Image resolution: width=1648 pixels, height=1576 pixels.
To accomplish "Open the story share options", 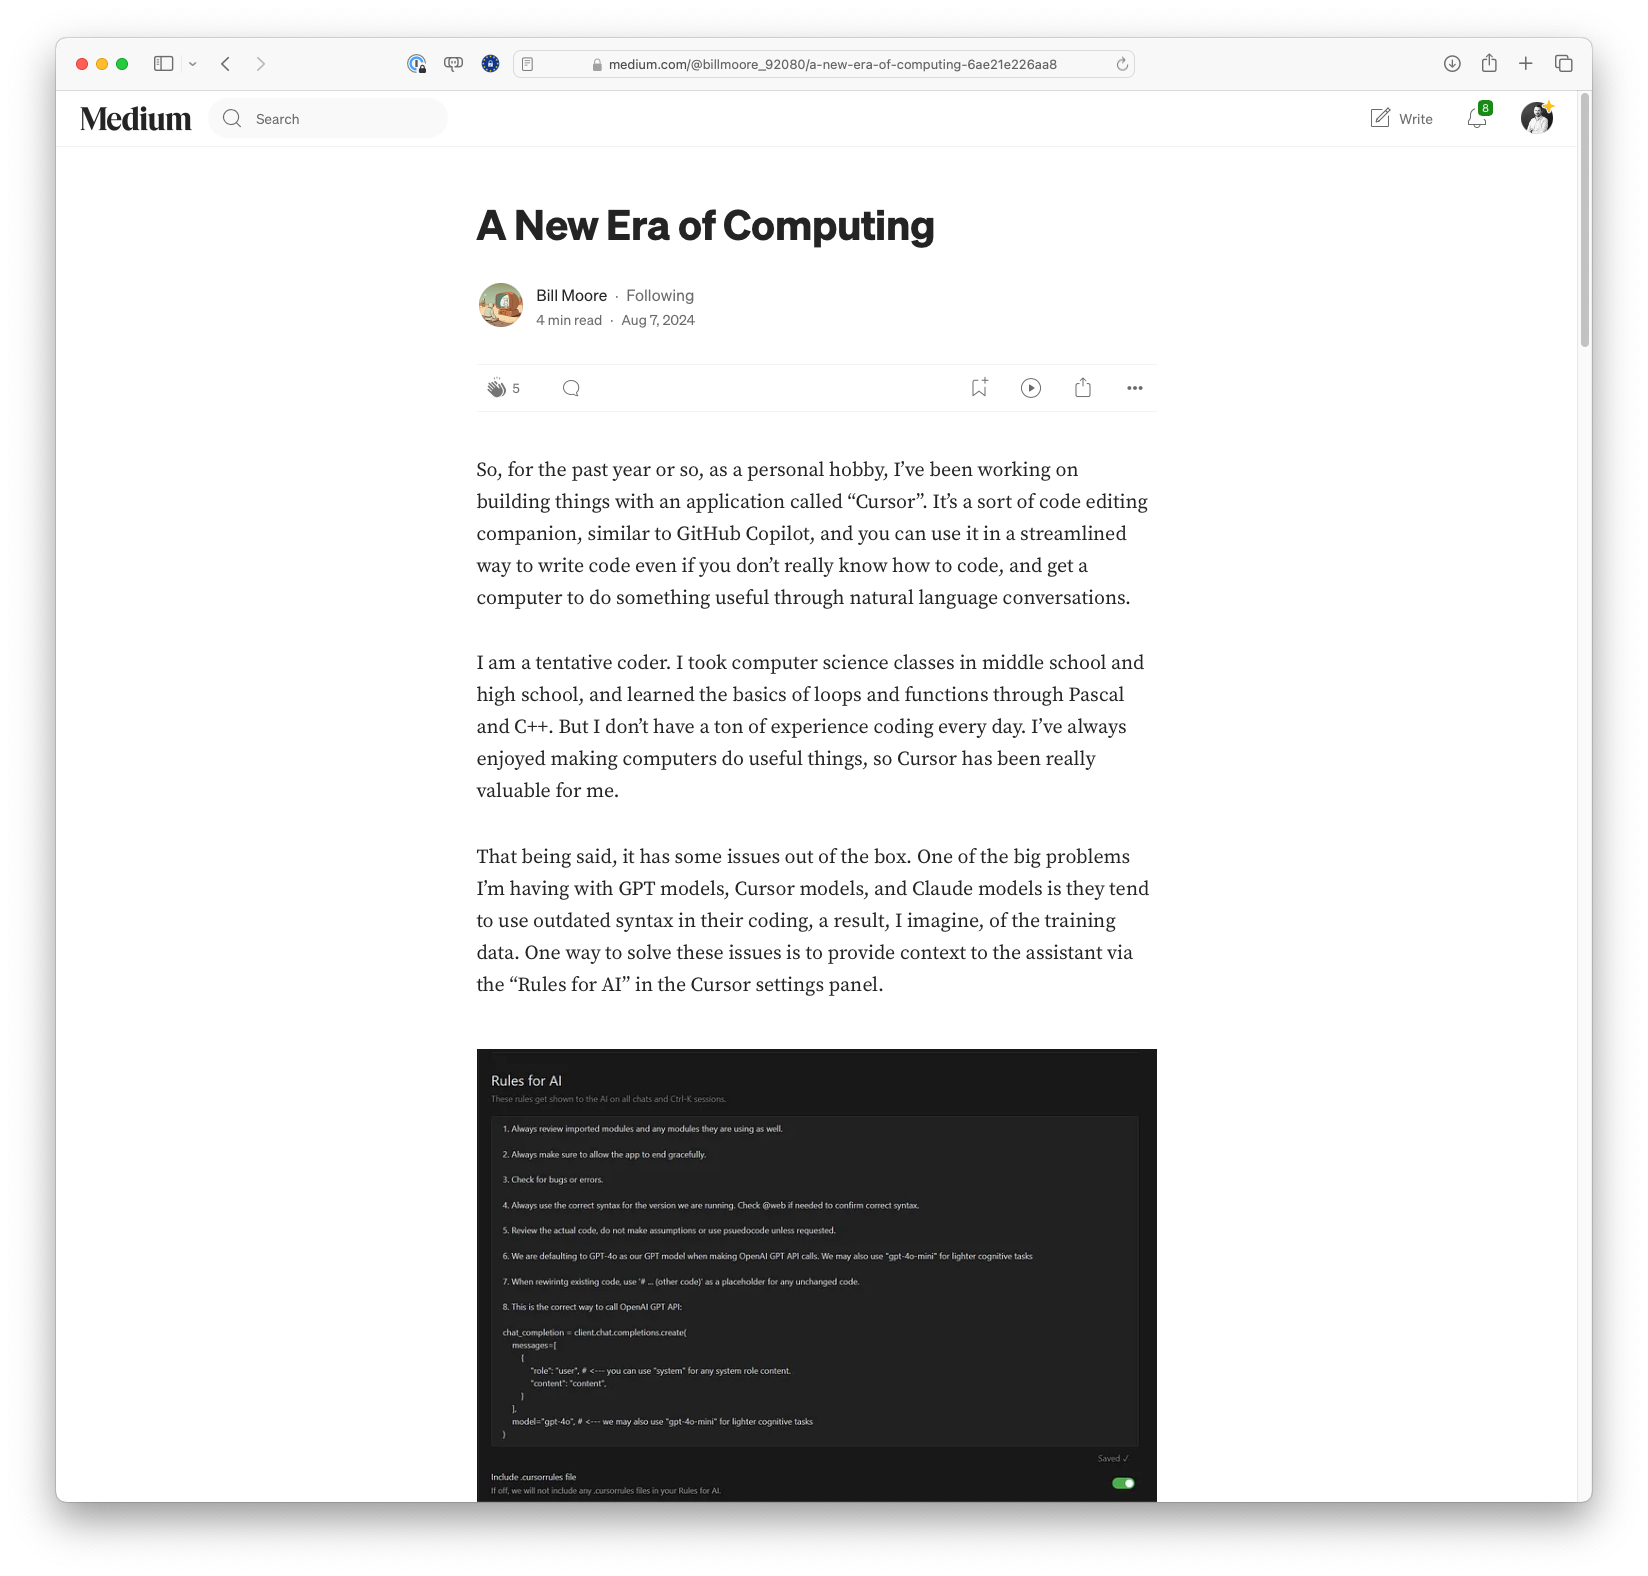I will 1082,388.
